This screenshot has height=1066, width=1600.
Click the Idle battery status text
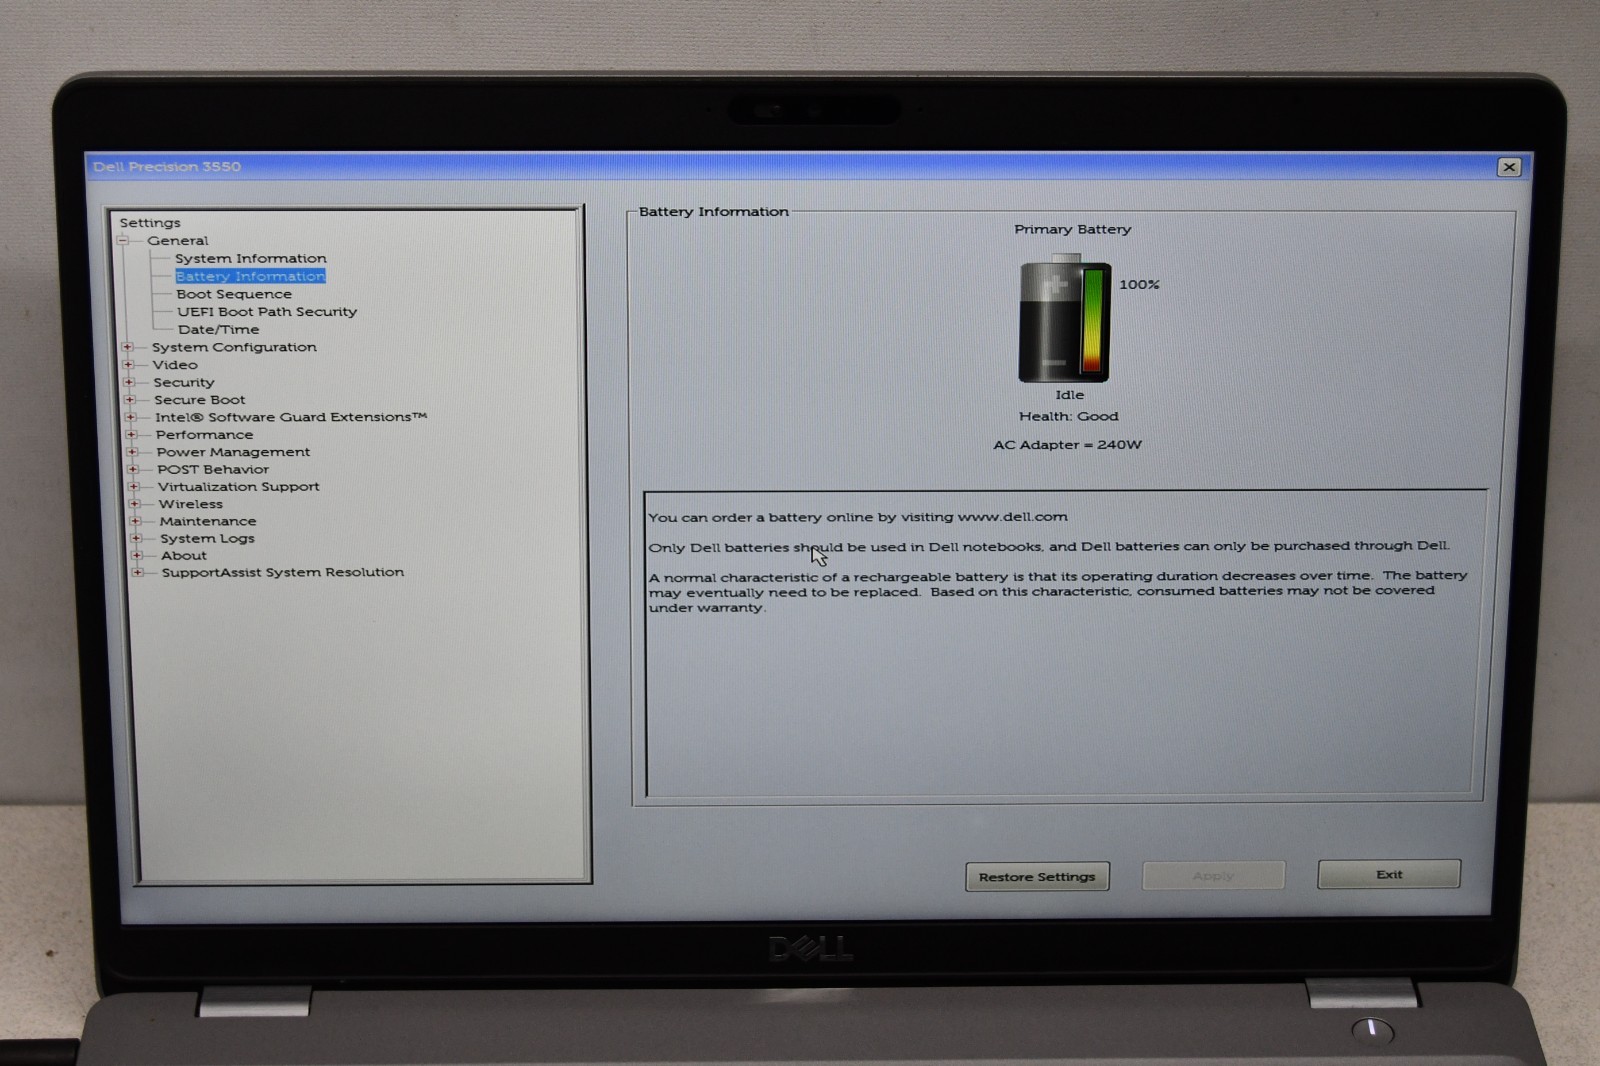1069,395
